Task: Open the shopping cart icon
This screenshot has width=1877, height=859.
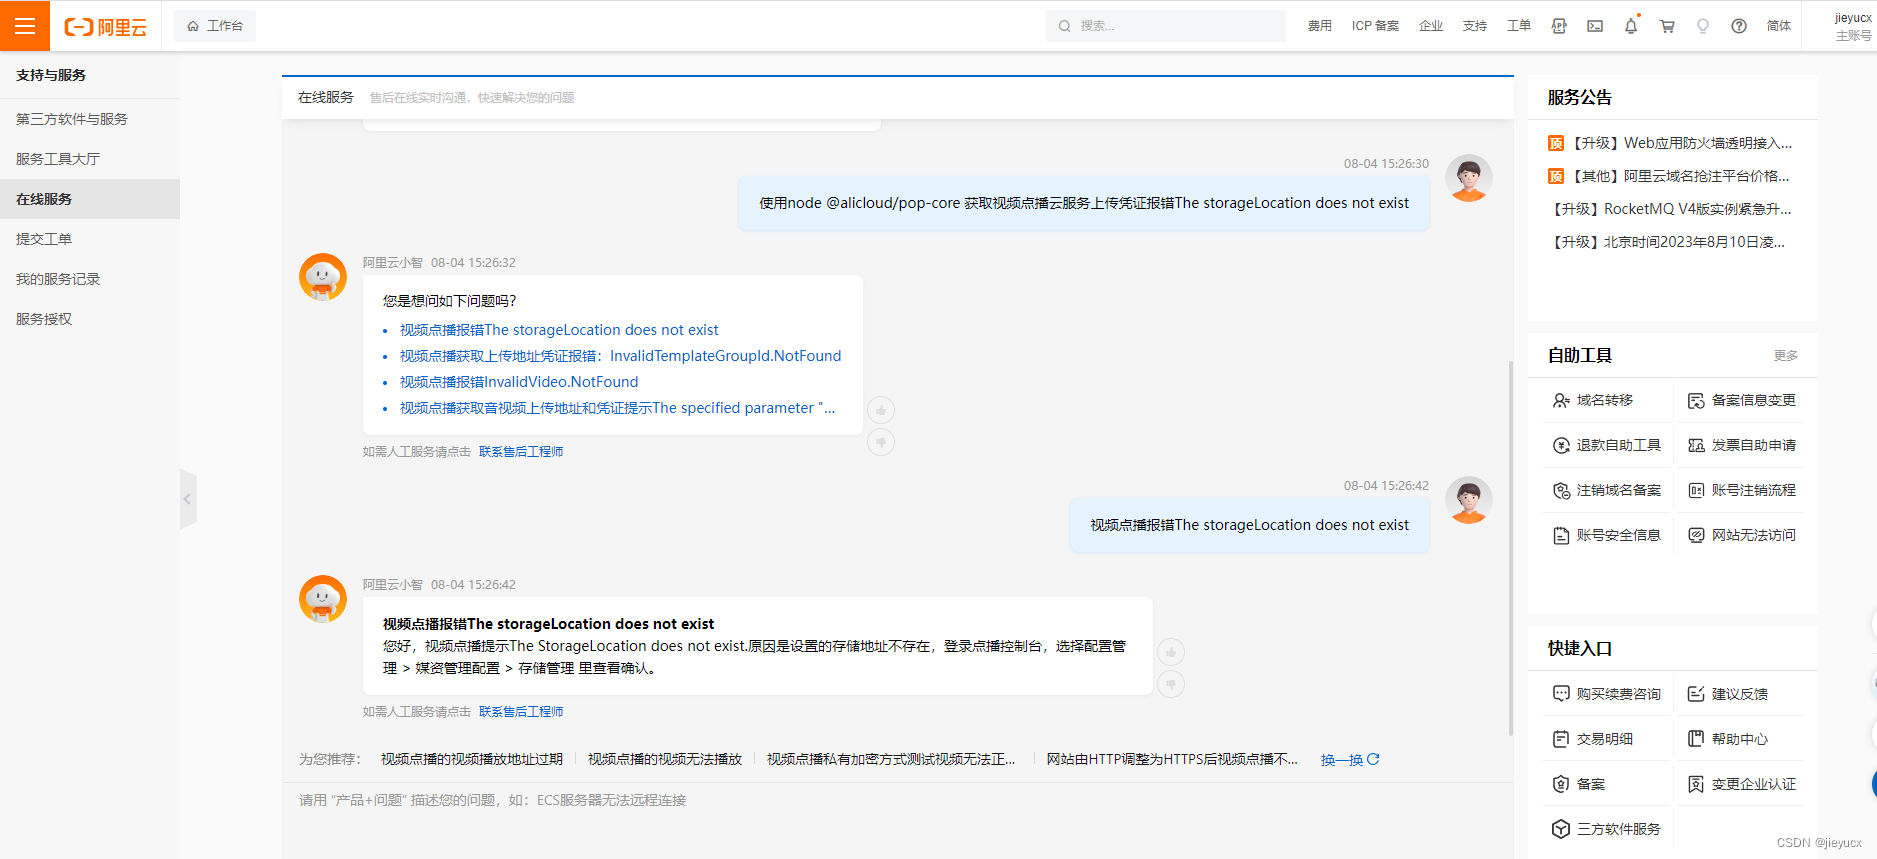Action: click(x=1667, y=26)
